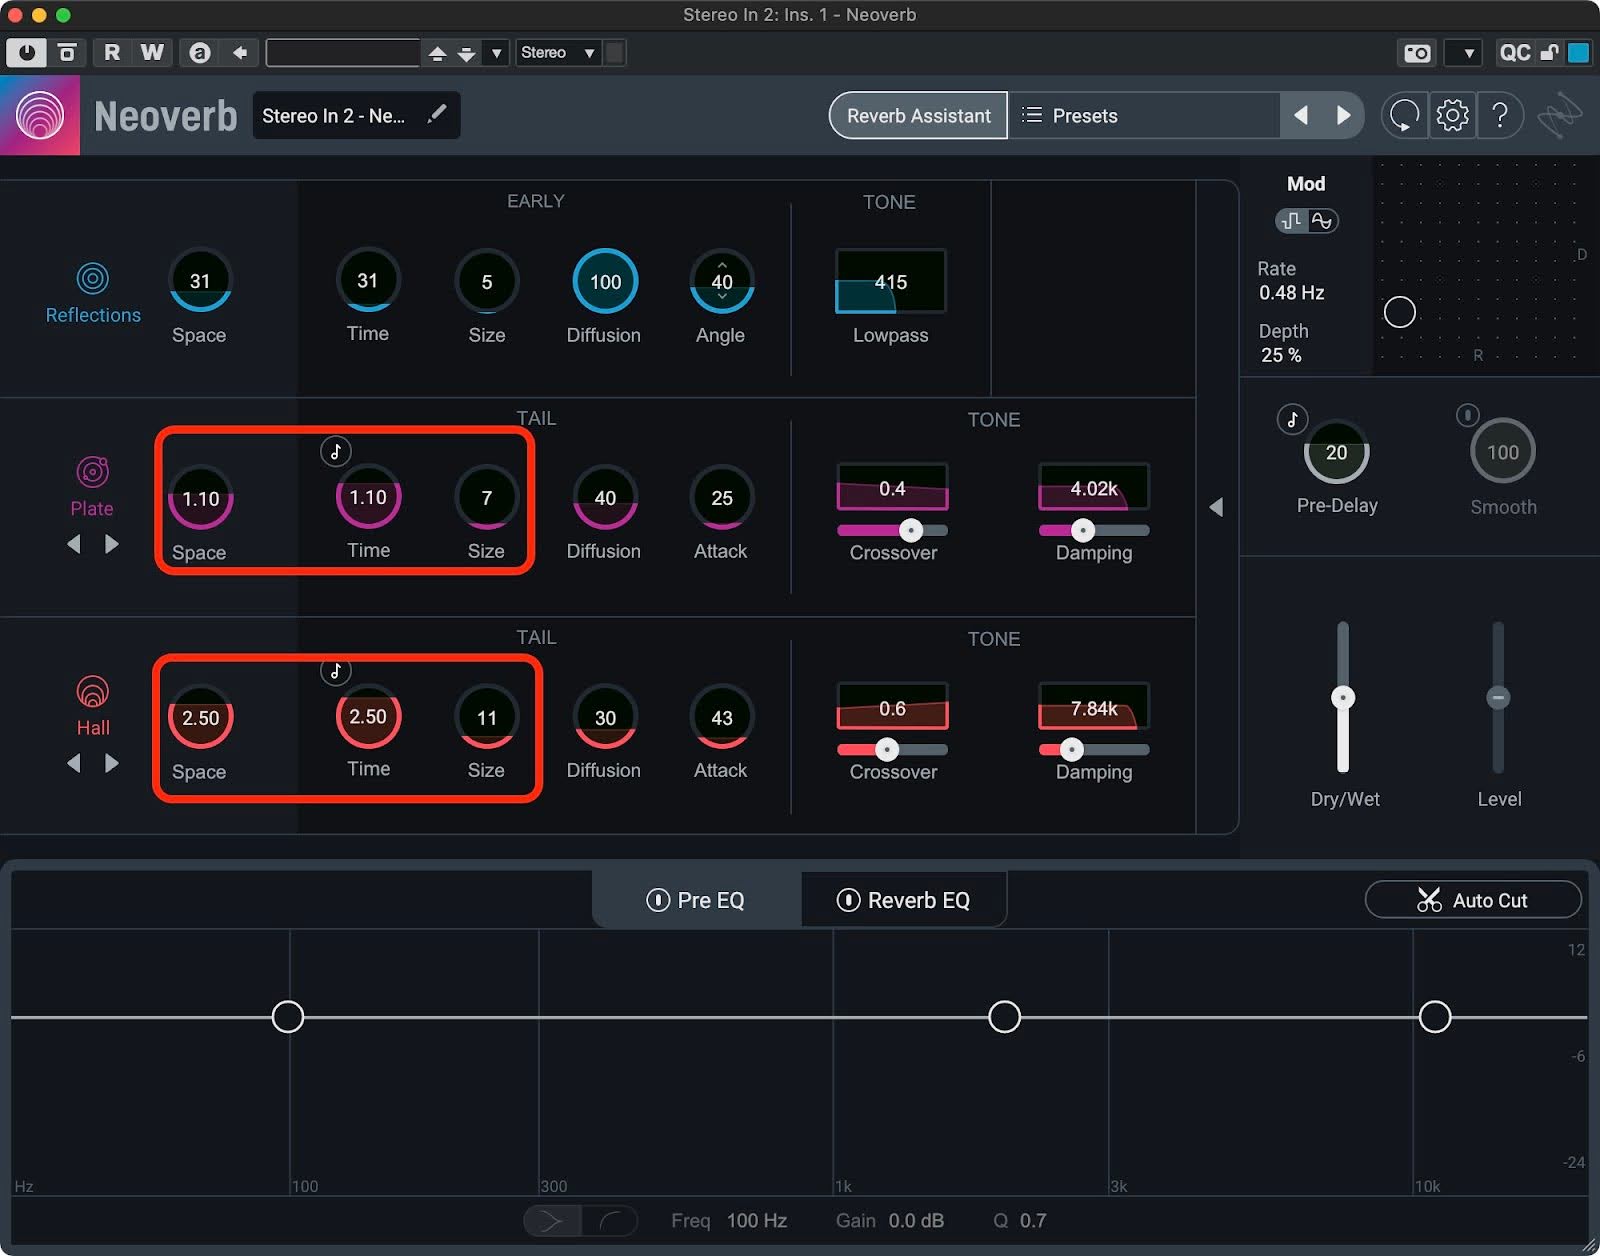The image size is (1600, 1256).
Task: Click the Write automation W button
Action: [151, 53]
